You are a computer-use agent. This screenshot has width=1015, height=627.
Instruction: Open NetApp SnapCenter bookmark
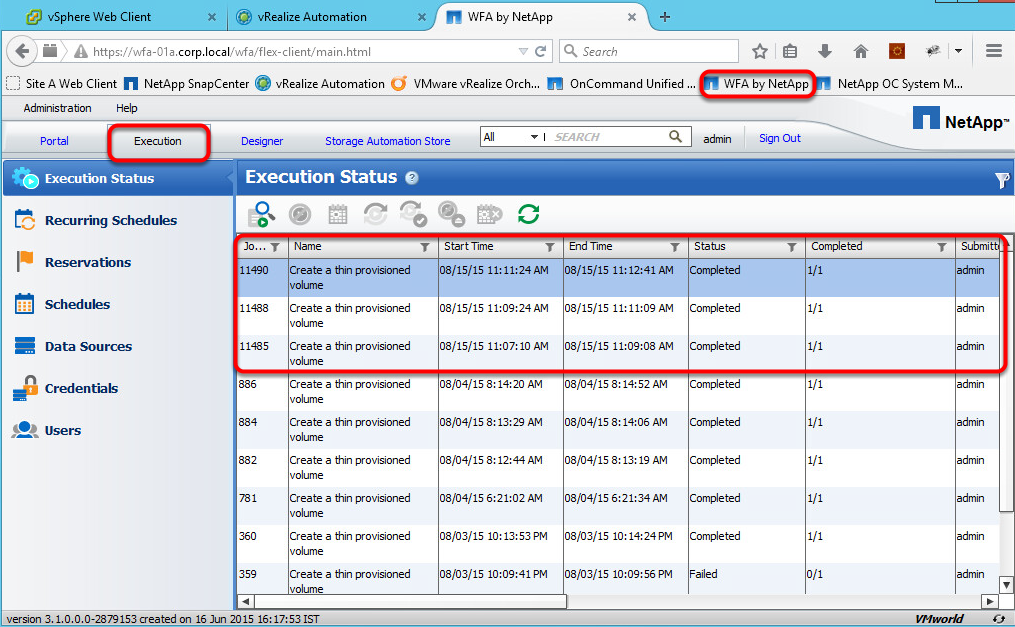tap(186, 83)
